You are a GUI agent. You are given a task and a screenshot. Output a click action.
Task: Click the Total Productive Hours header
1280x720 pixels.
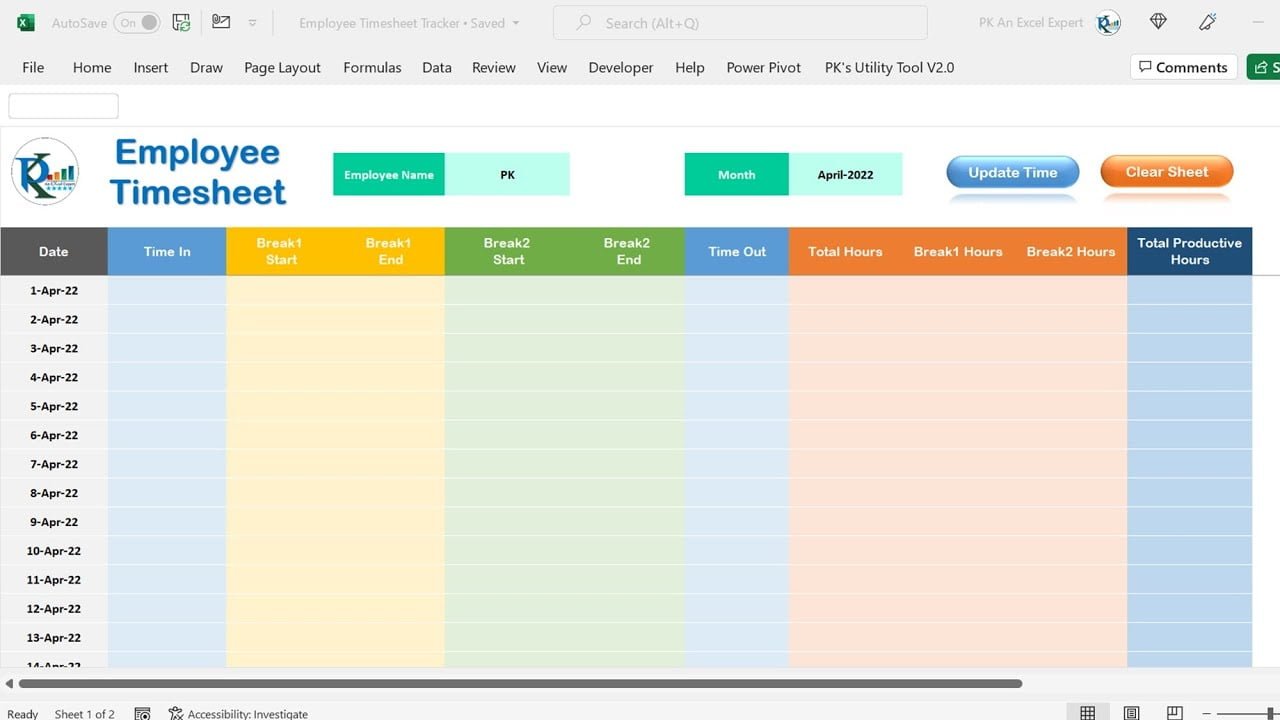click(1189, 251)
